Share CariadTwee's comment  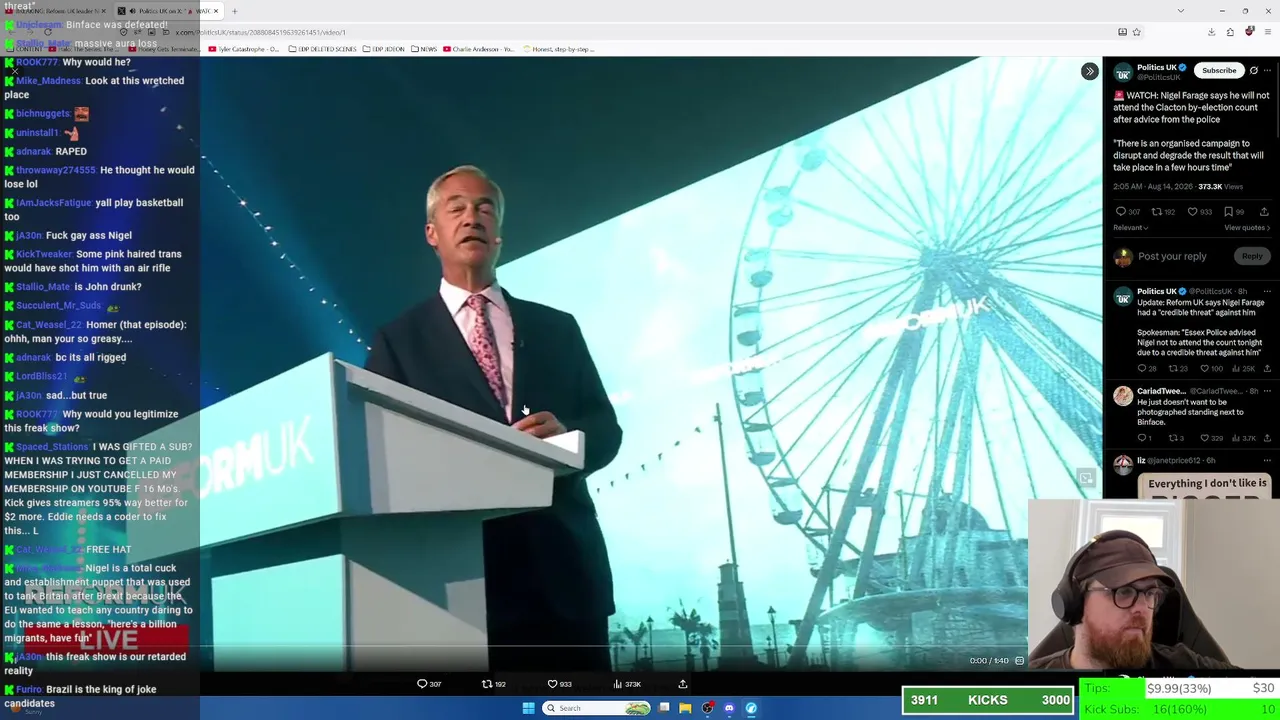[x=1267, y=438]
